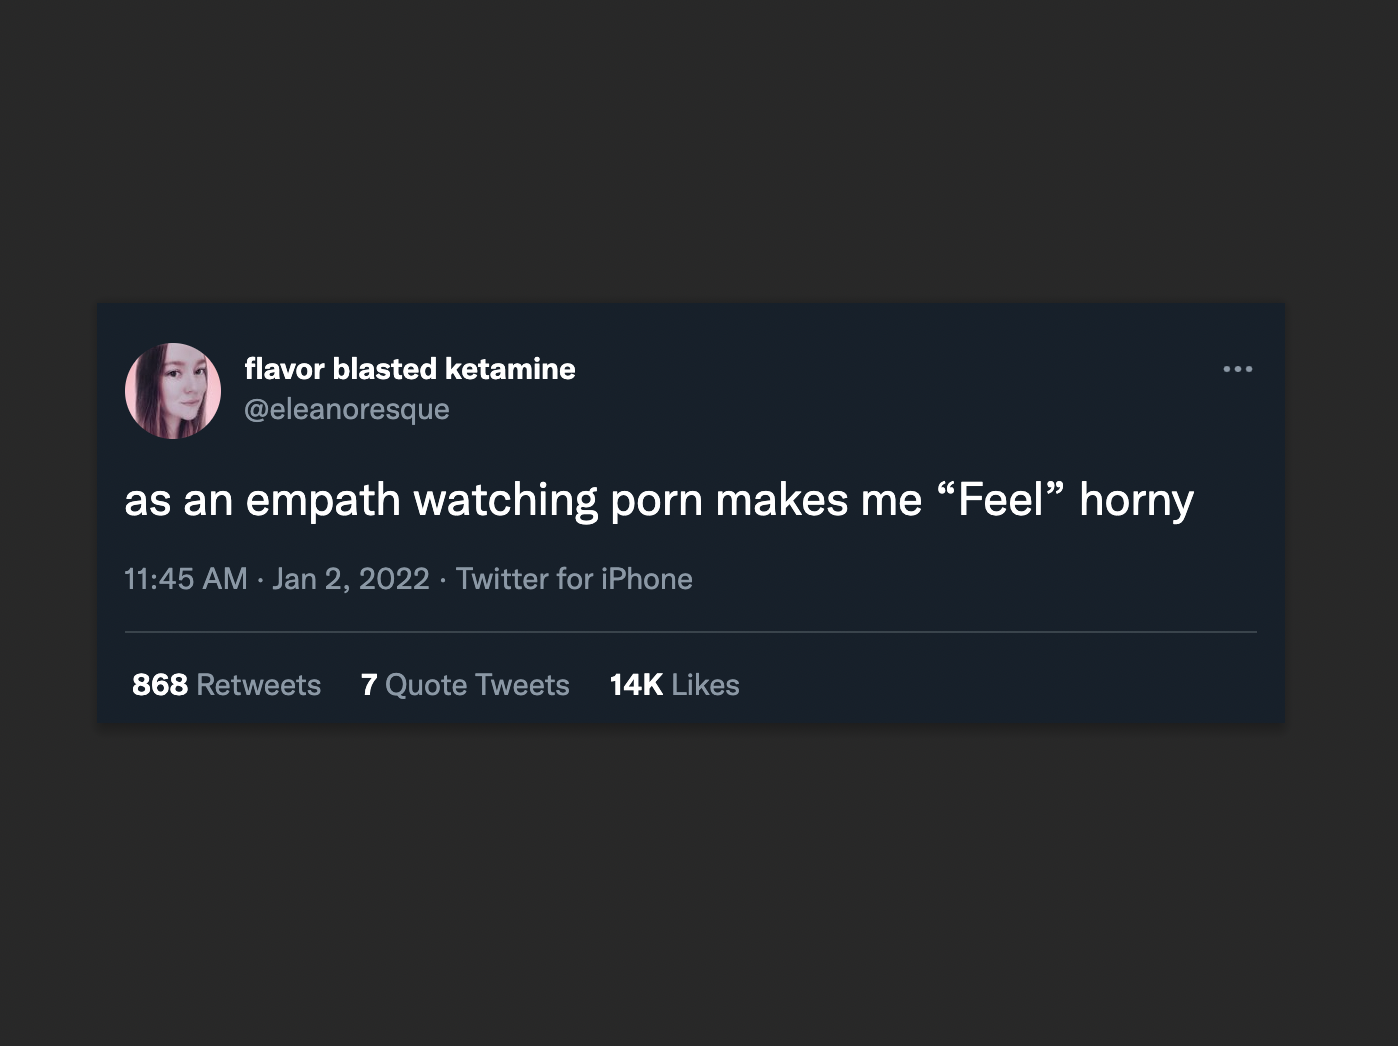Open the 7 Quote Tweets list
The width and height of the screenshot is (1398, 1046).
[x=465, y=684]
